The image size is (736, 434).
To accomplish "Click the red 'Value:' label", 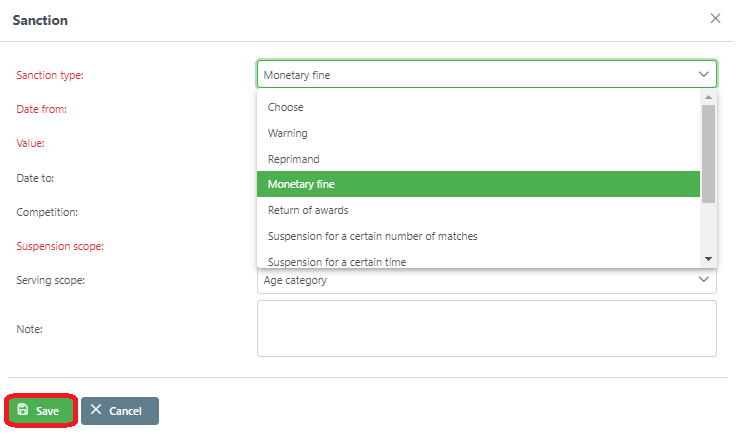I will tap(31, 143).
